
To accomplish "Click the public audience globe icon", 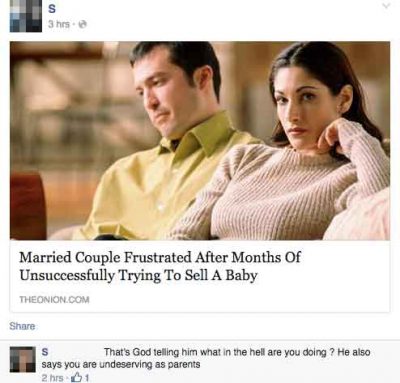I will pos(85,24).
